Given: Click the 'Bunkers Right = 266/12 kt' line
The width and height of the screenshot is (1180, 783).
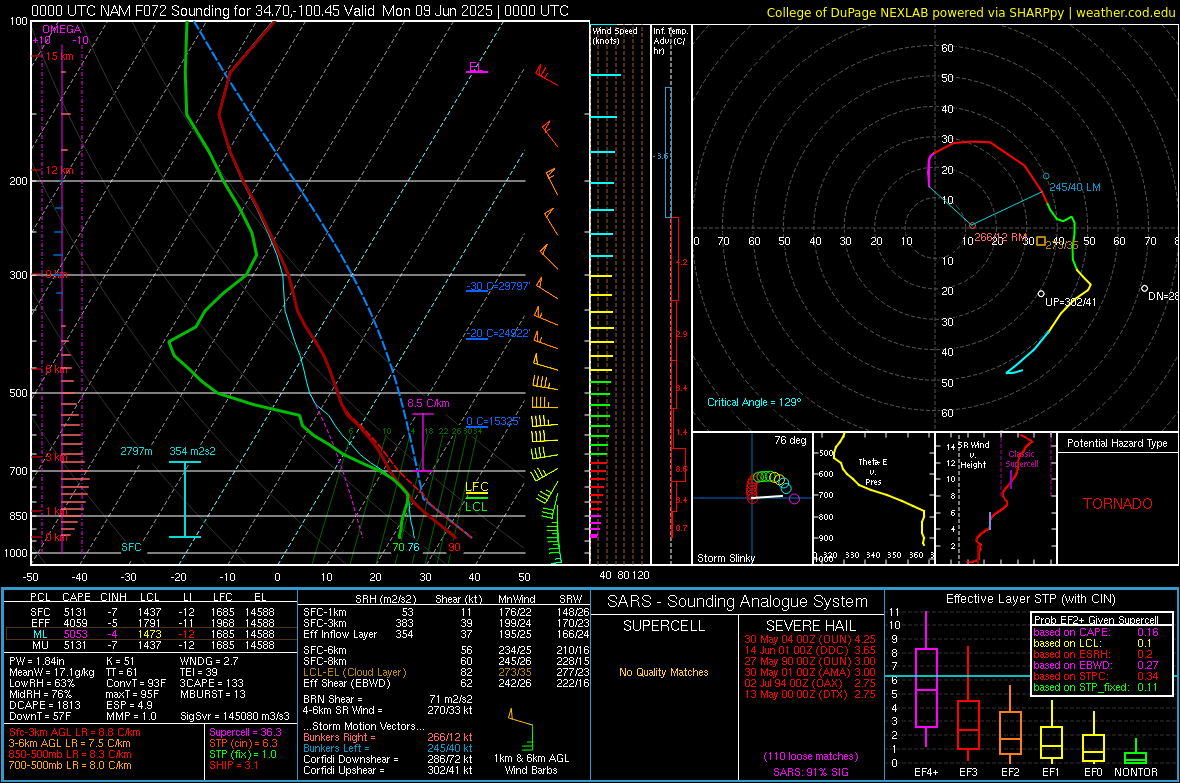Looking at the screenshot, I should click(388, 737).
